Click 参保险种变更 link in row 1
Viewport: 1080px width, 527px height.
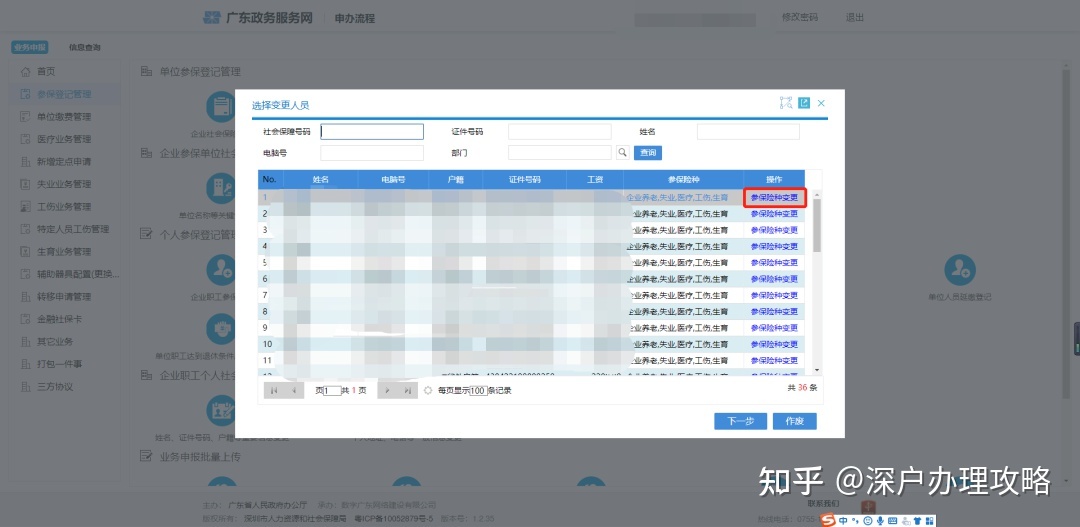point(774,197)
